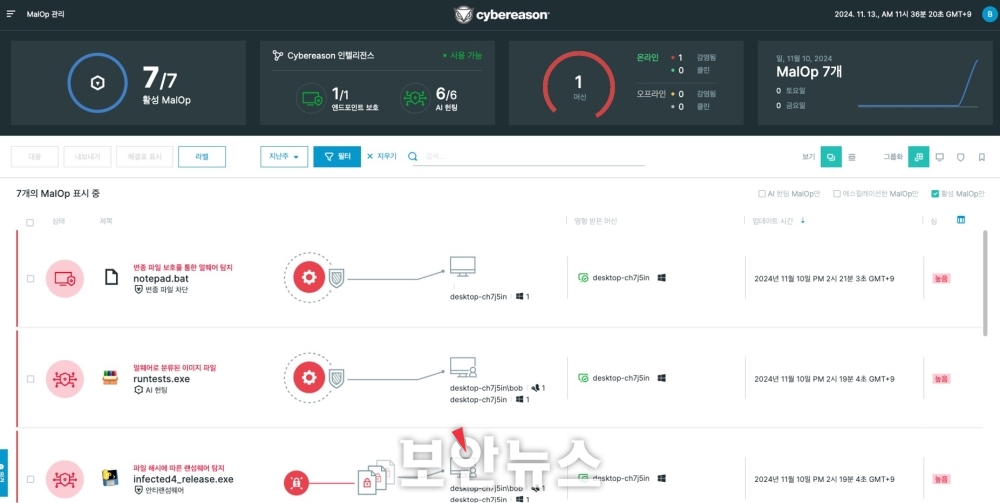Click the MalOp list vertical scrollbar
Viewport: 1000px width, 503px height.
[x=985, y=284]
